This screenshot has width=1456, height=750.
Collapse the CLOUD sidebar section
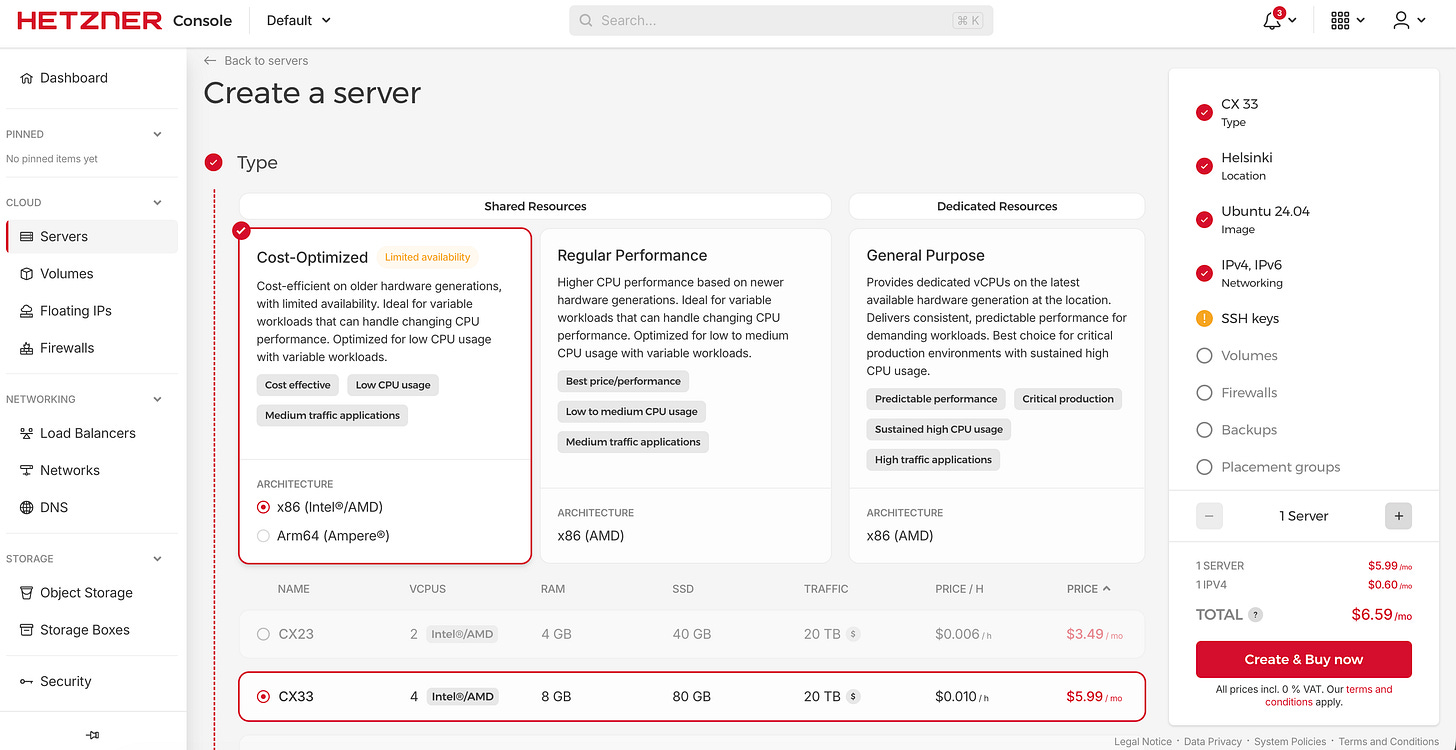(x=157, y=203)
